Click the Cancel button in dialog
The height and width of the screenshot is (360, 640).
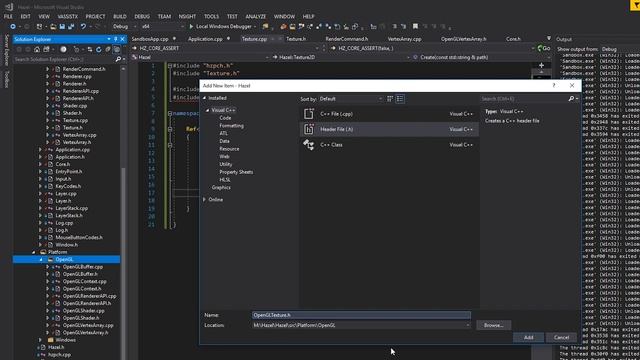[561, 337]
